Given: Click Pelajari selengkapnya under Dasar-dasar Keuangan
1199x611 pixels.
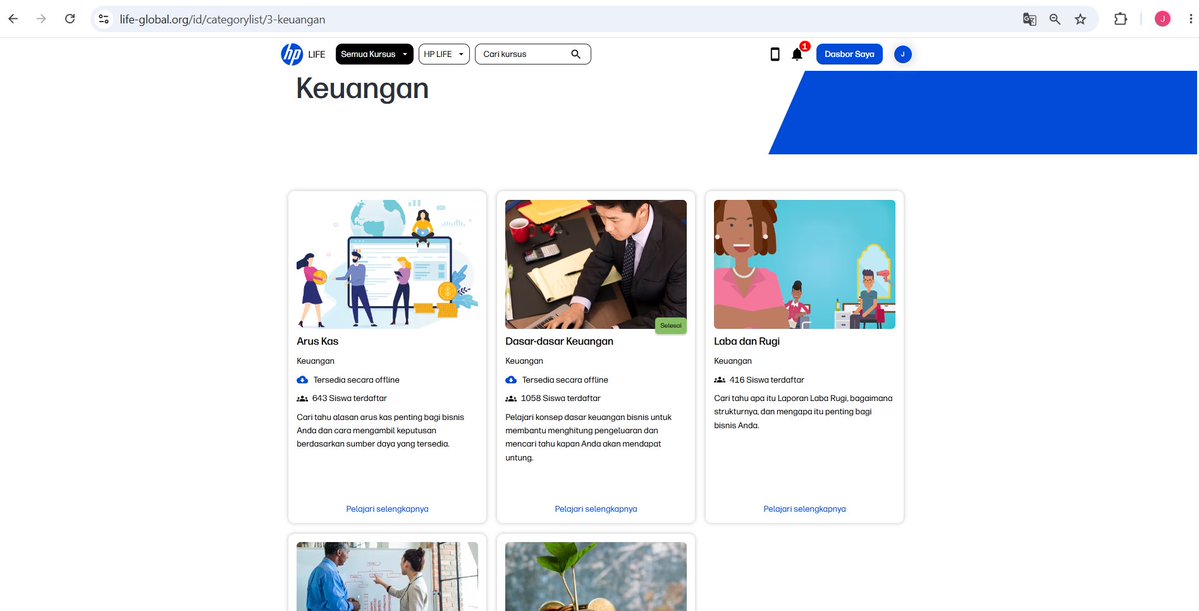Looking at the screenshot, I should (x=596, y=509).
